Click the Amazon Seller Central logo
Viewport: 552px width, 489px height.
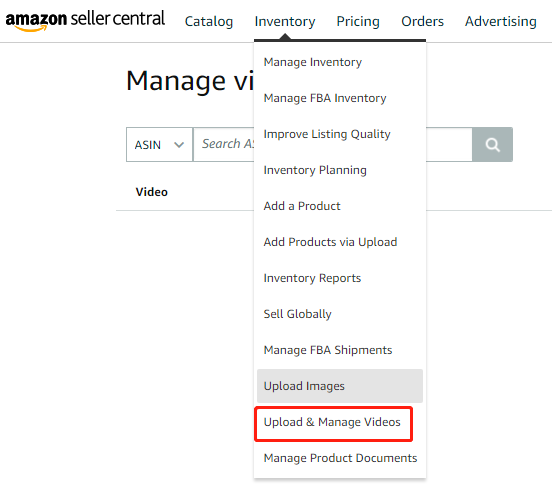click(x=85, y=20)
